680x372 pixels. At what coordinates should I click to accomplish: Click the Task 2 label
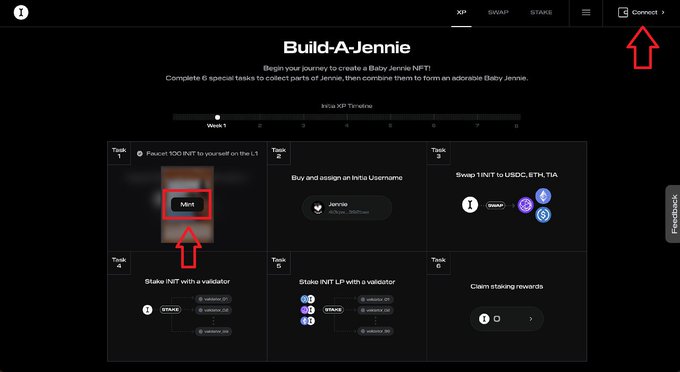click(278, 153)
